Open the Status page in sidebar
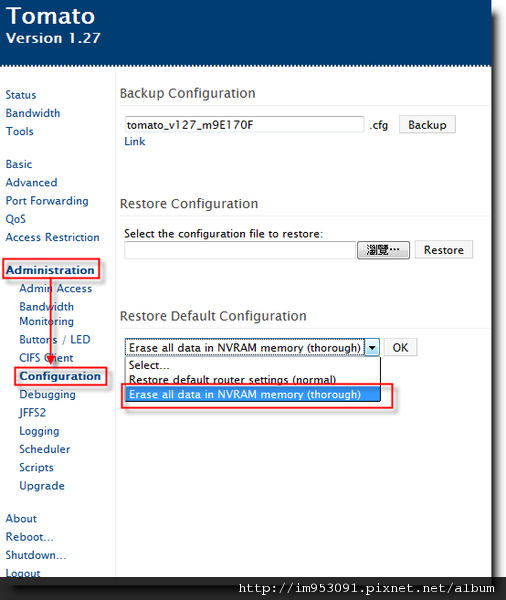This screenshot has height=600, width=506. [x=21, y=95]
